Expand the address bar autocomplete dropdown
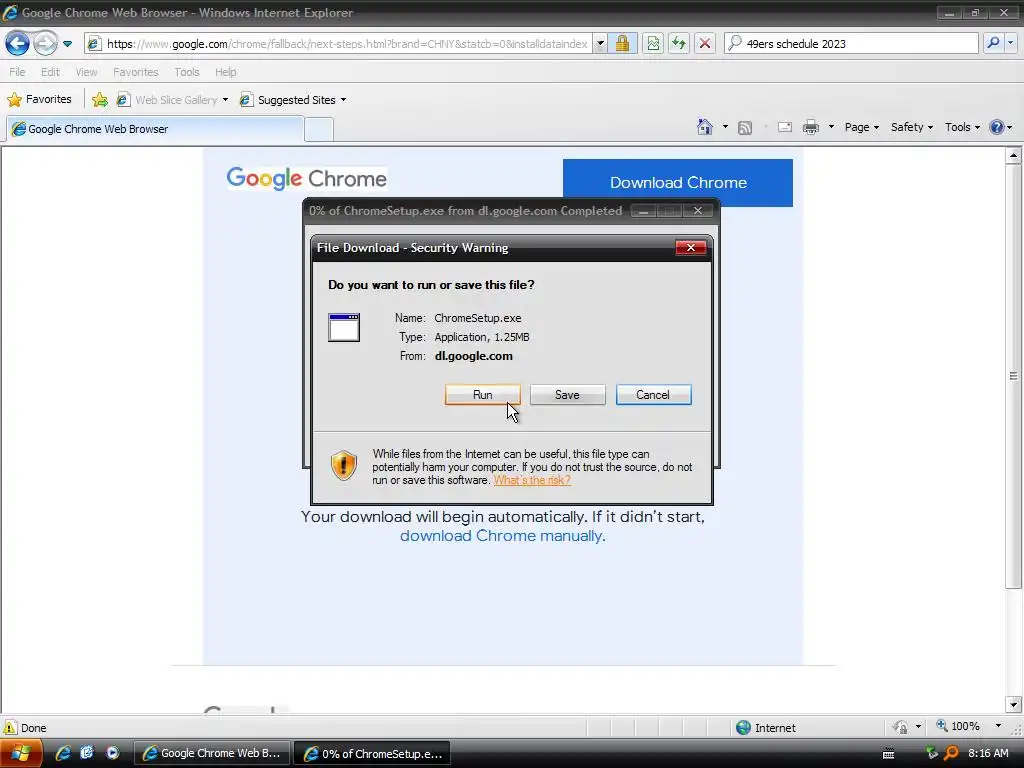This screenshot has width=1024, height=768. click(x=600, y=44)
